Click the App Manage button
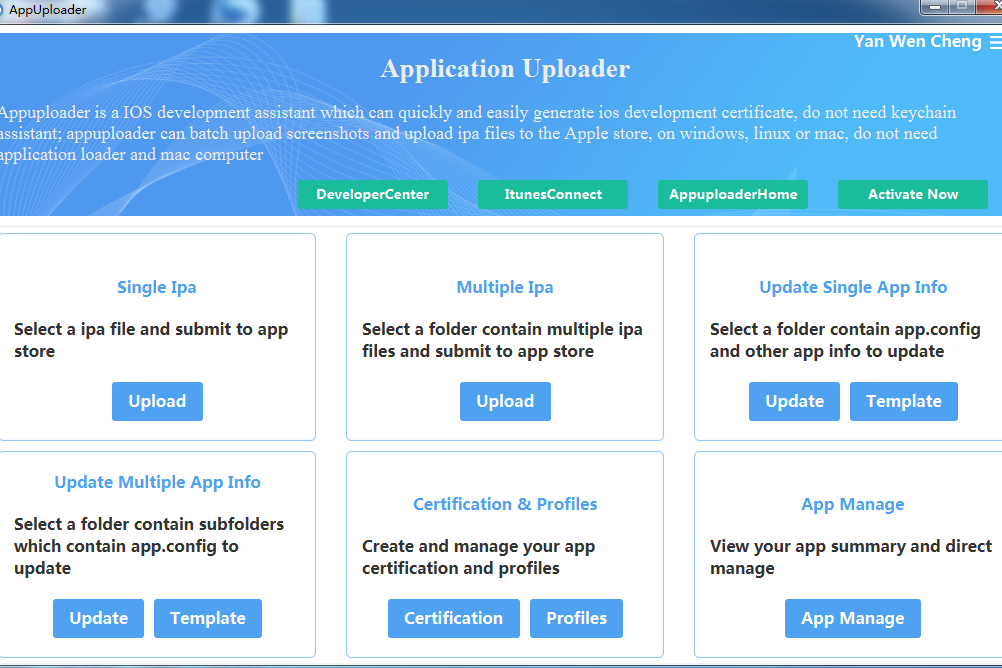The image size is (1002, 668). click(x=852, y=618)
